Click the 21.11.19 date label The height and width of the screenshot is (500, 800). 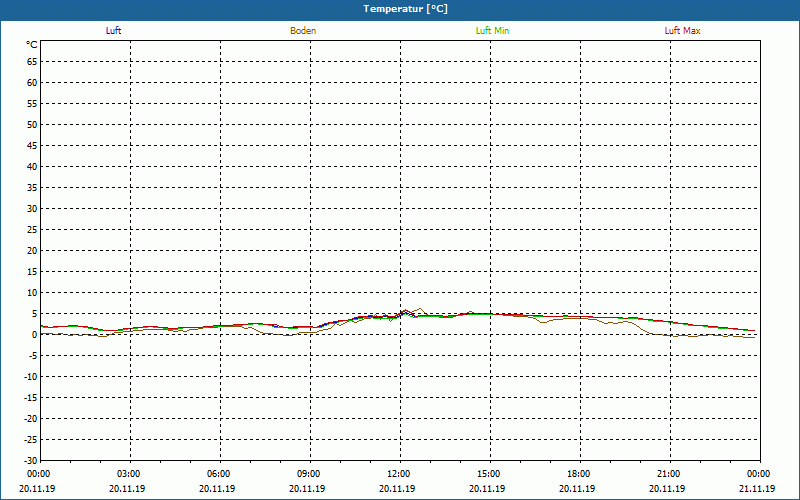757,488
